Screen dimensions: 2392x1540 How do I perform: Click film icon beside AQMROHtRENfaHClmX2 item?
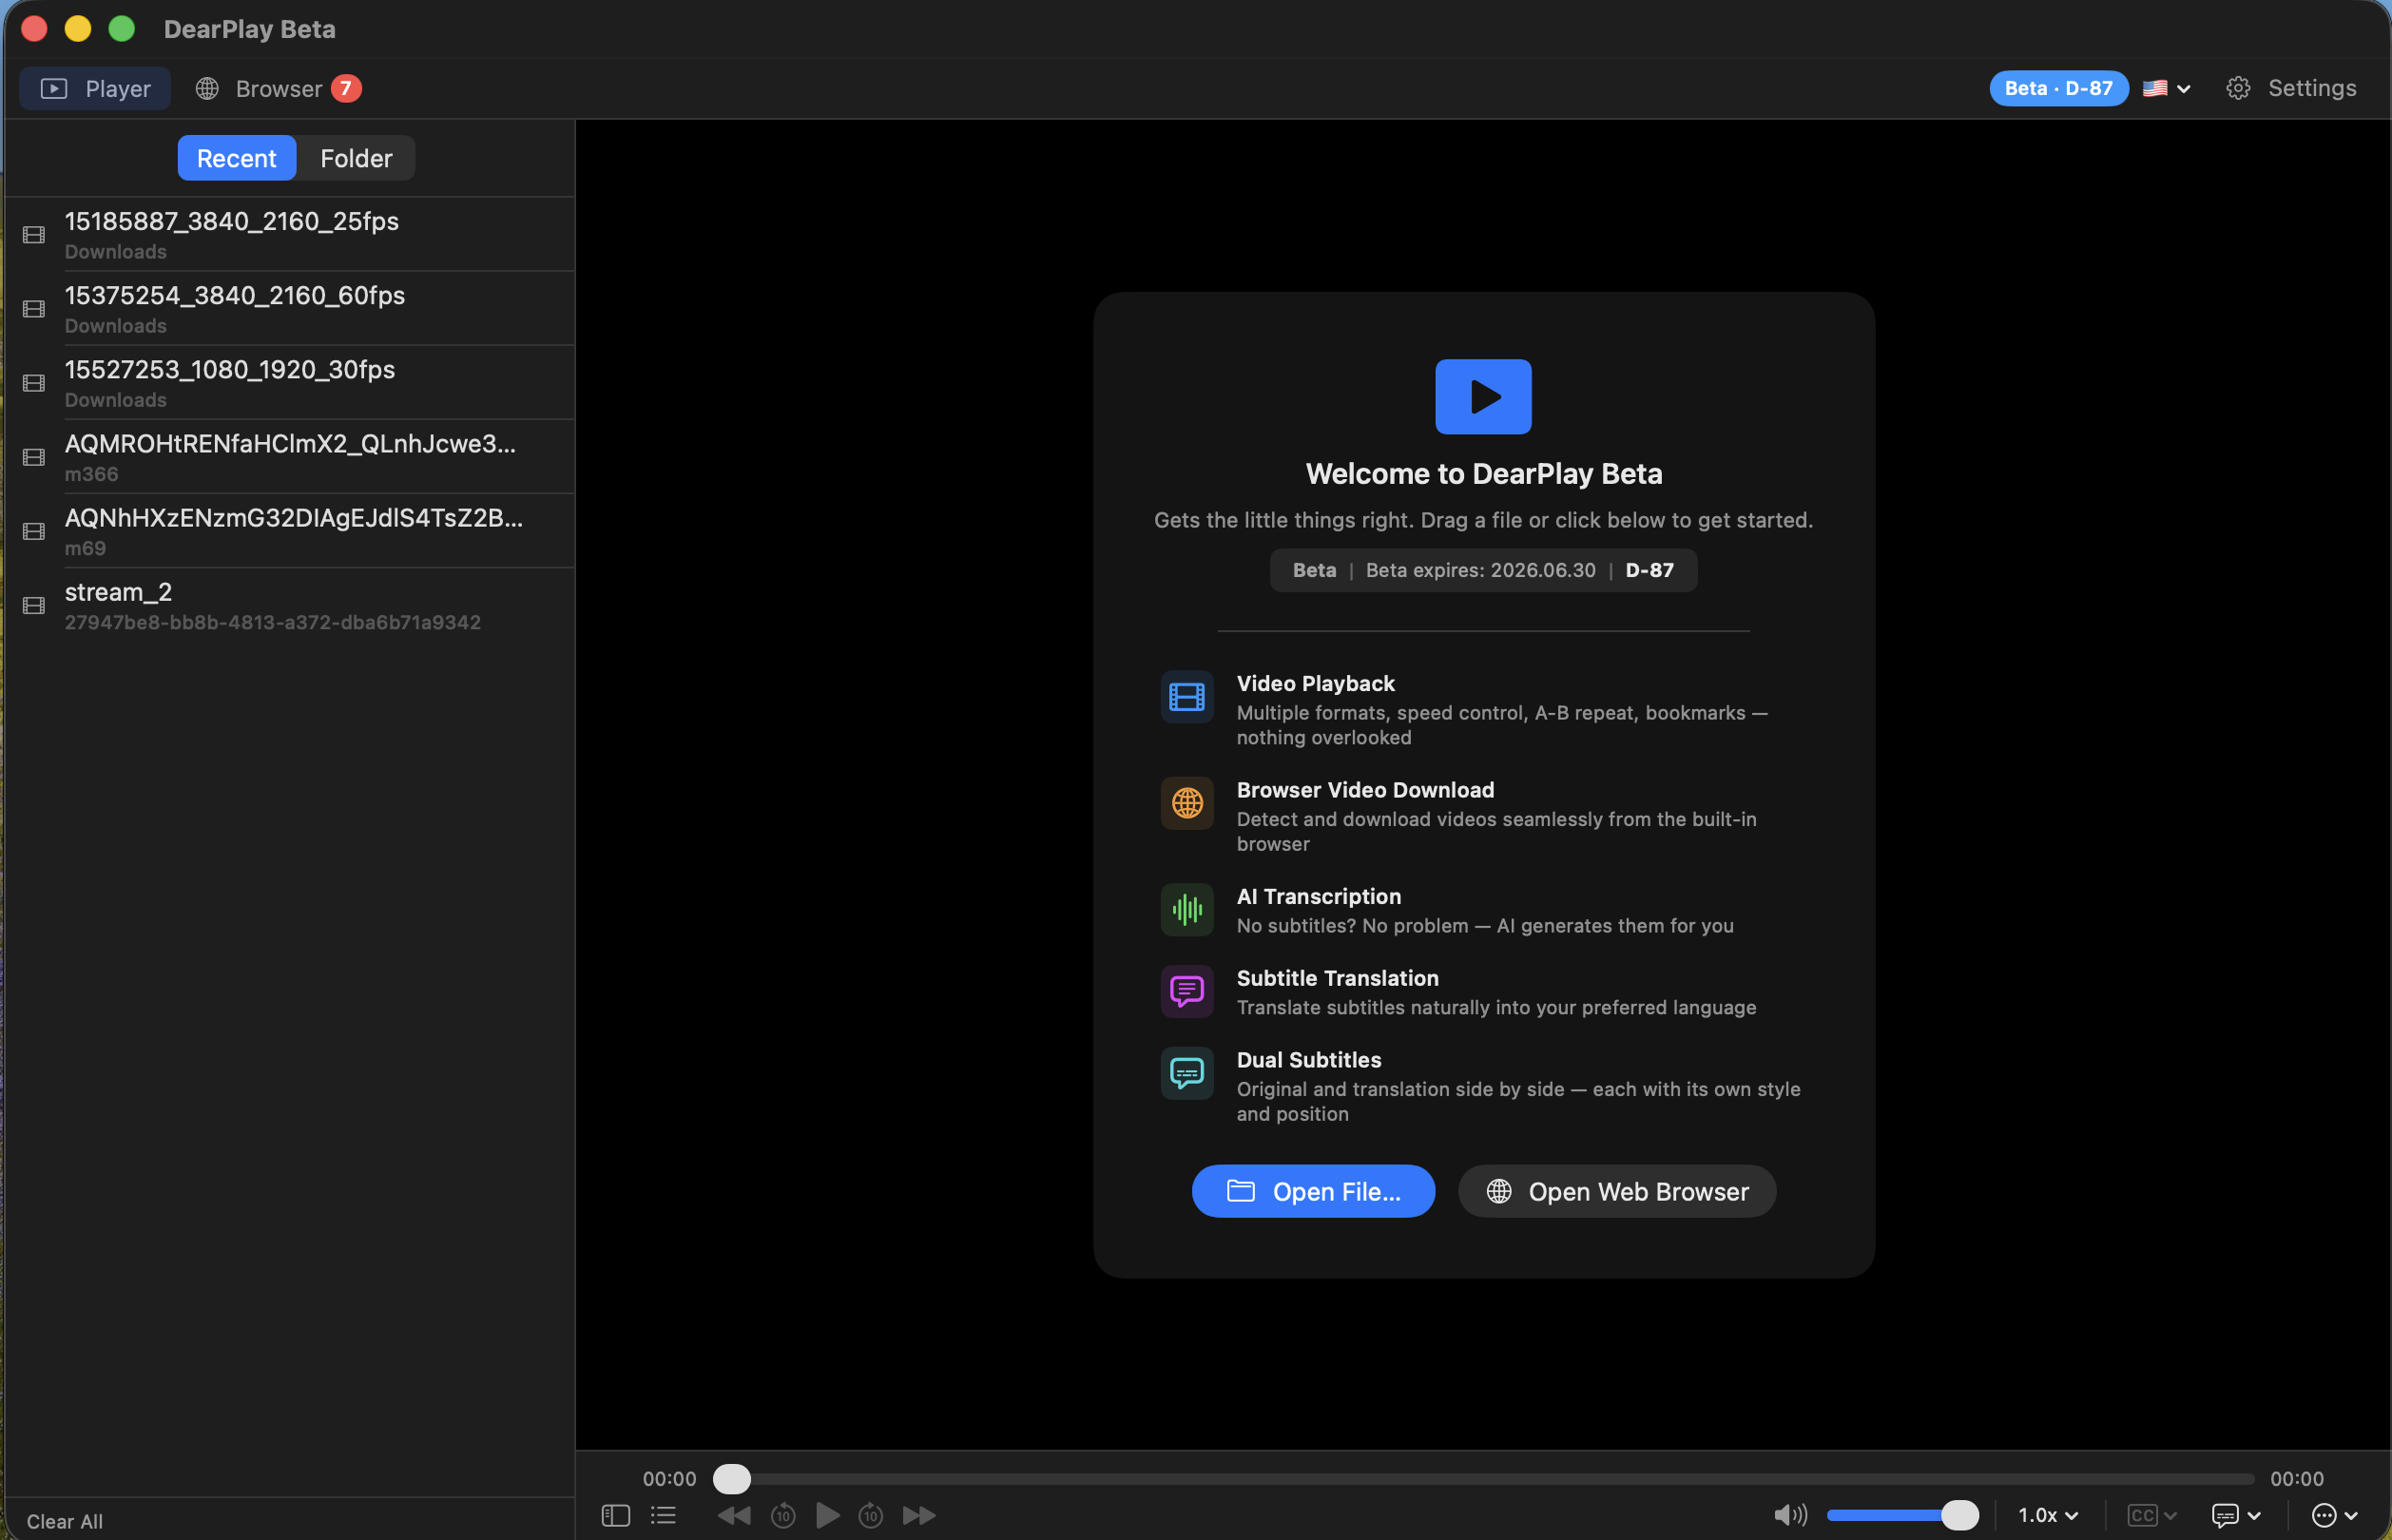pyautogui.click(x=34, y=457)
